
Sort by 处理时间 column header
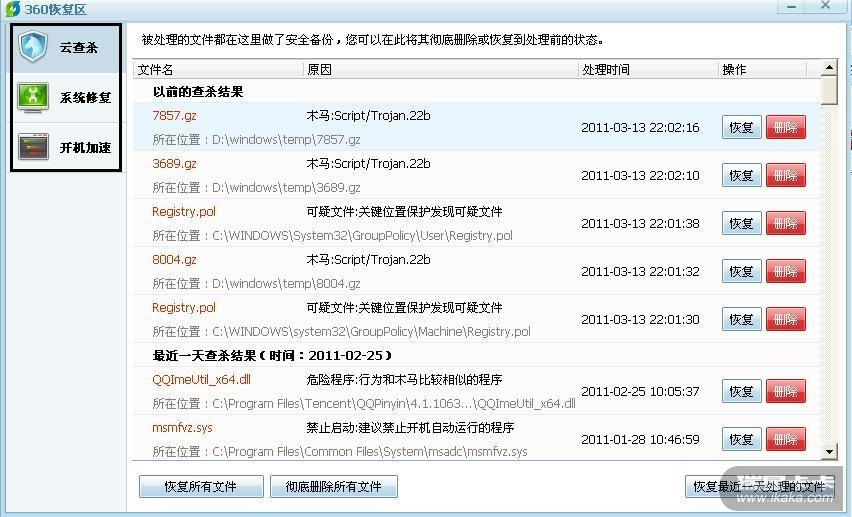pos(648,70)
